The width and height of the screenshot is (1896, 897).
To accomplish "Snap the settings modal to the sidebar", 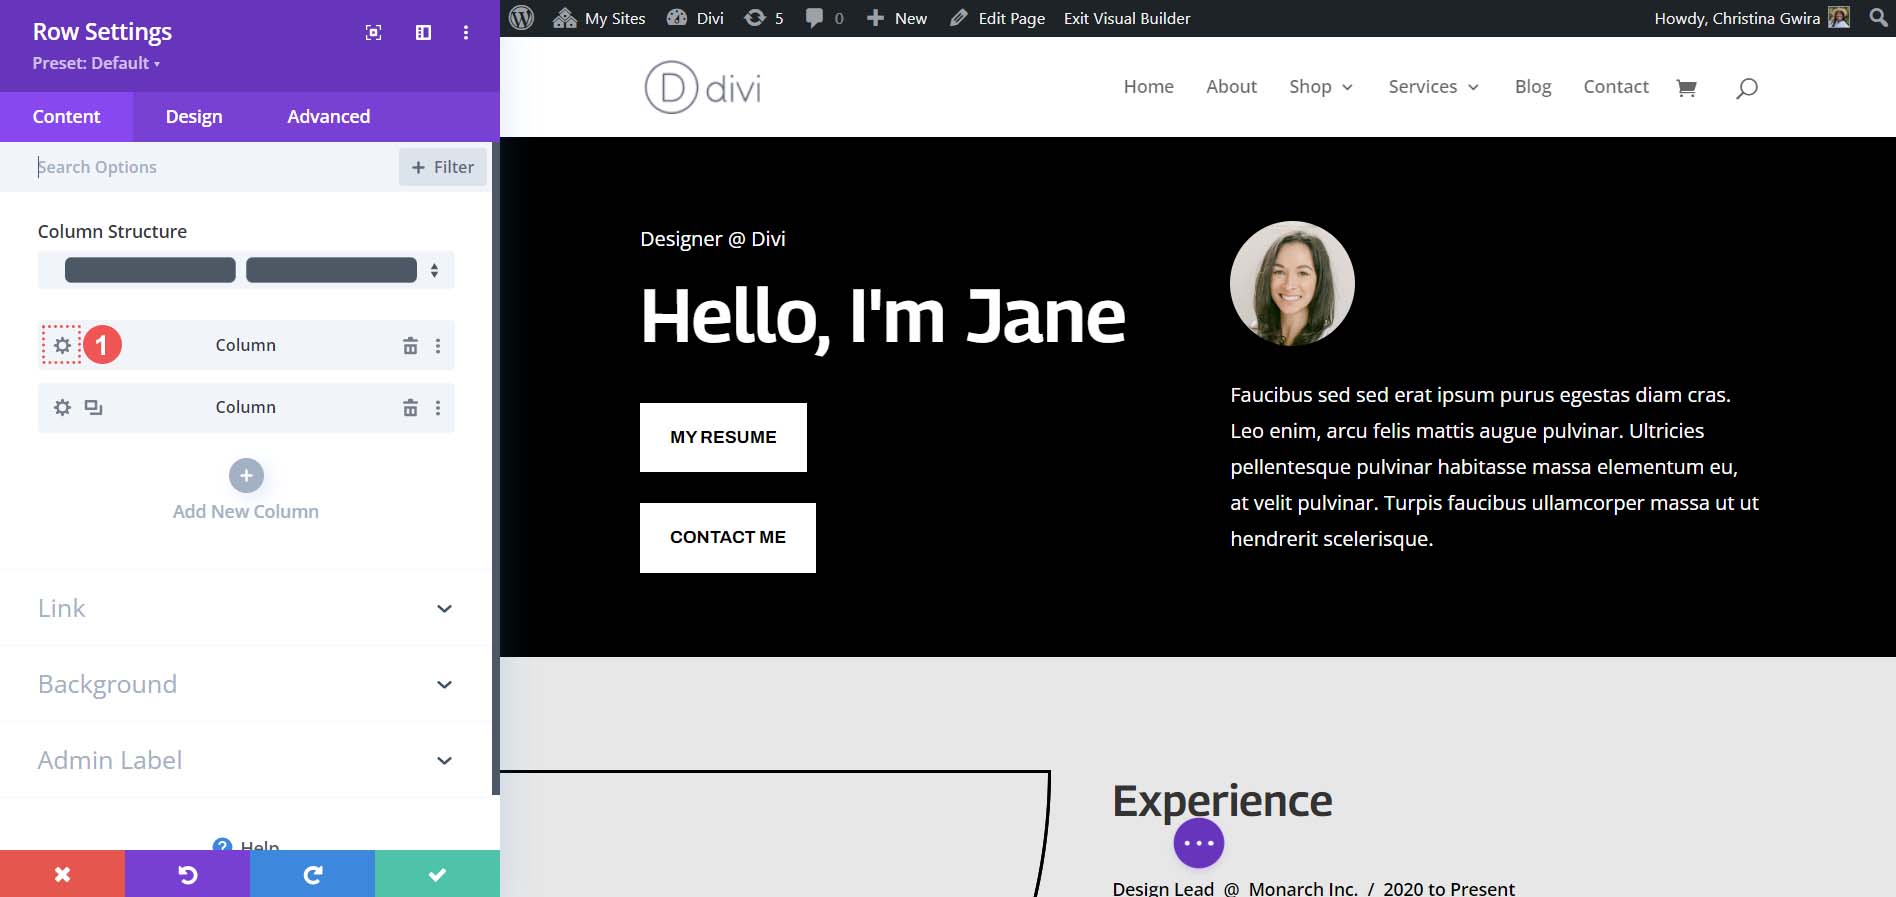I will click(423, 33).
